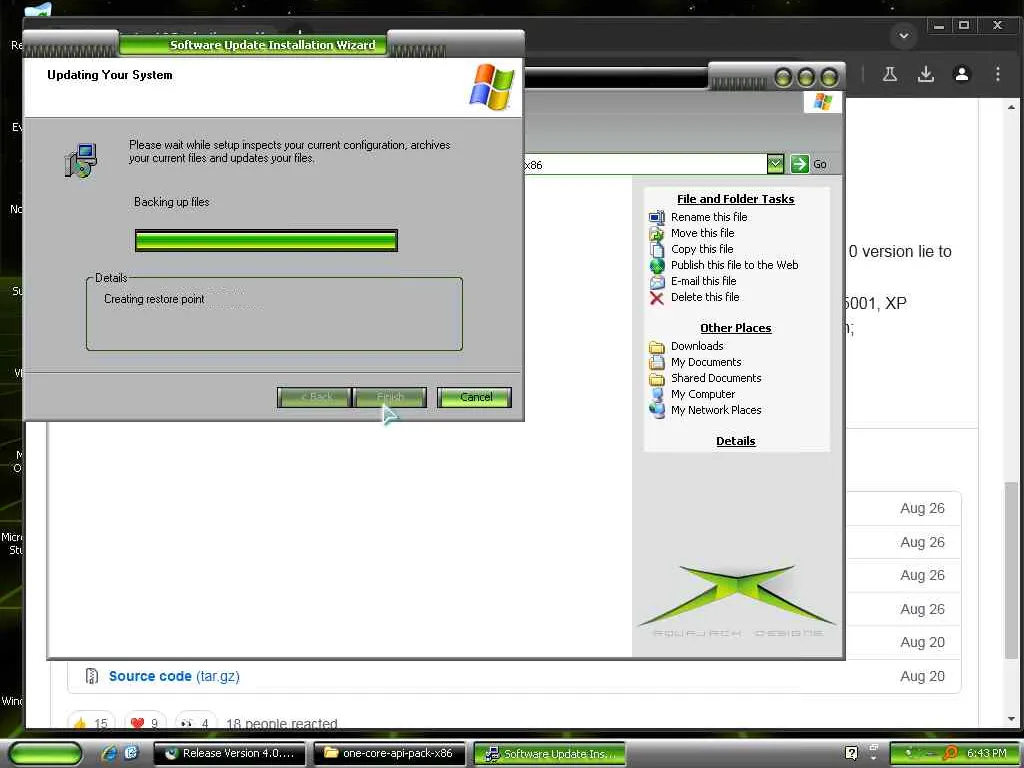The width and height of the screenshot is (1024, 768).
Task: Click the Explorer address bar field
Action: tap(645, 165)
